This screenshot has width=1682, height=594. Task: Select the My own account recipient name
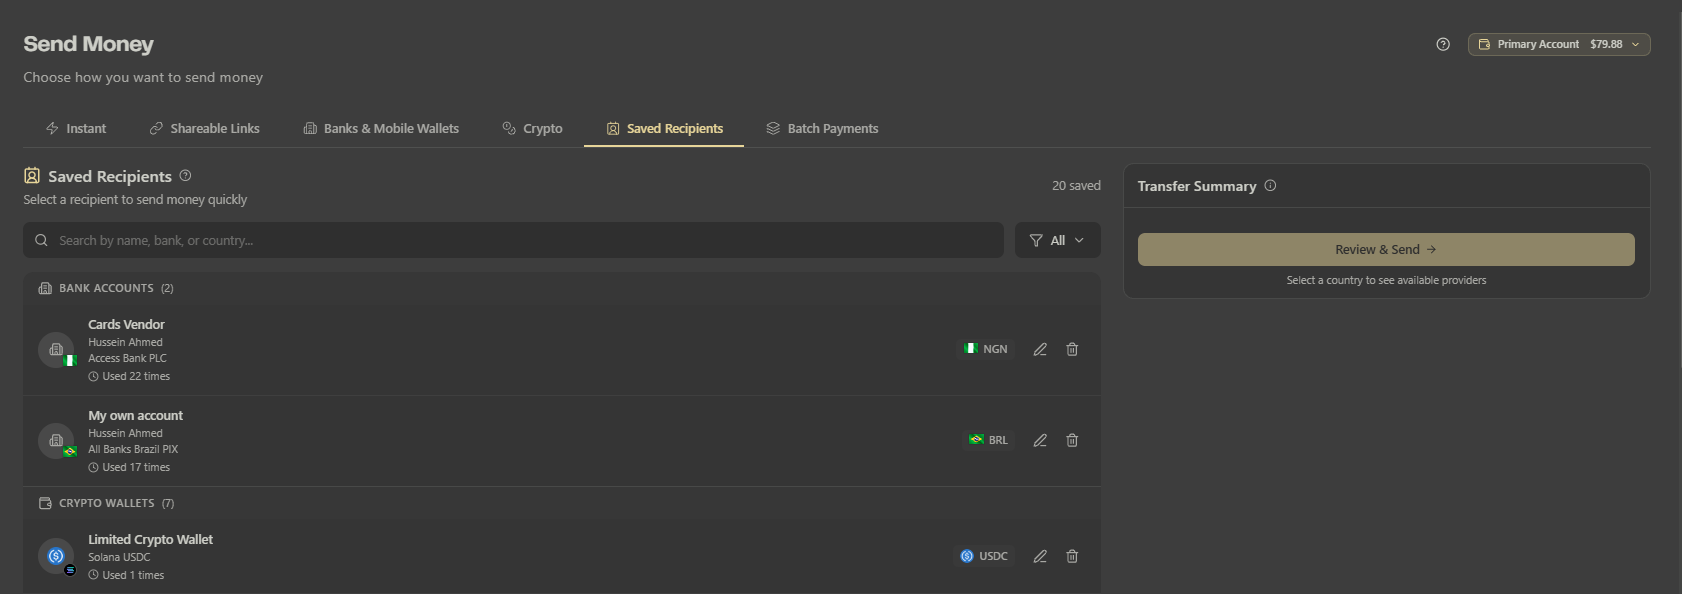click(x=135, y=416)
